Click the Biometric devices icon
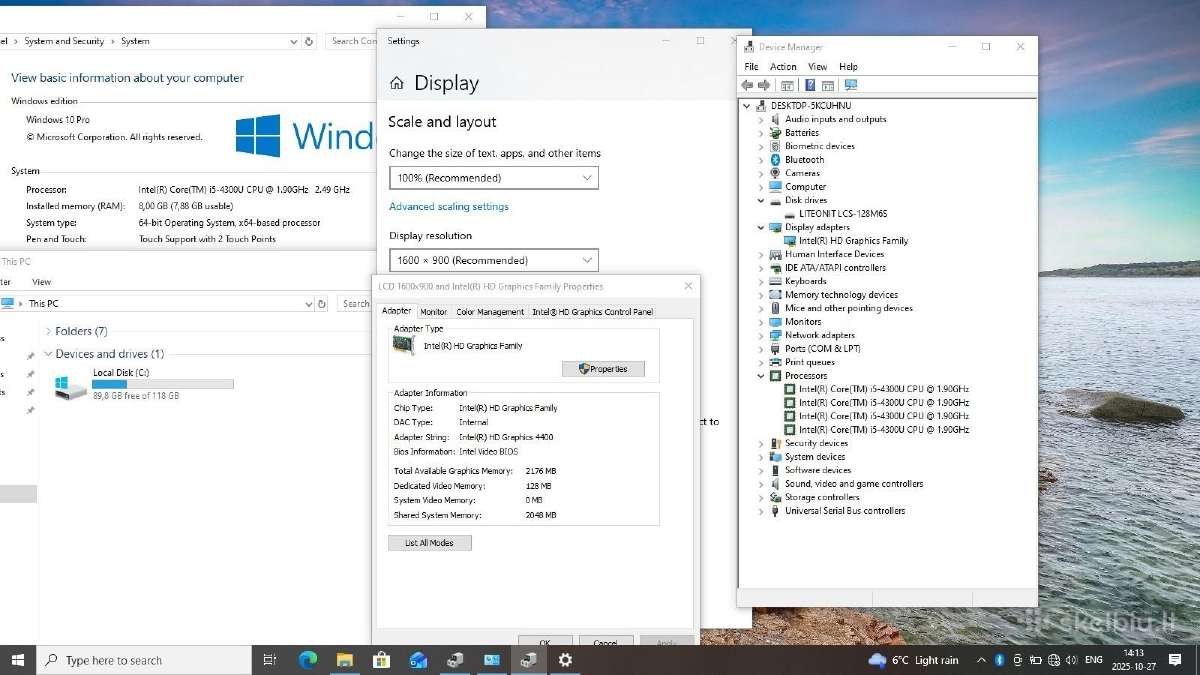Image resolution: width=1200 pixels, height=675 pixels. coord(775,146)
